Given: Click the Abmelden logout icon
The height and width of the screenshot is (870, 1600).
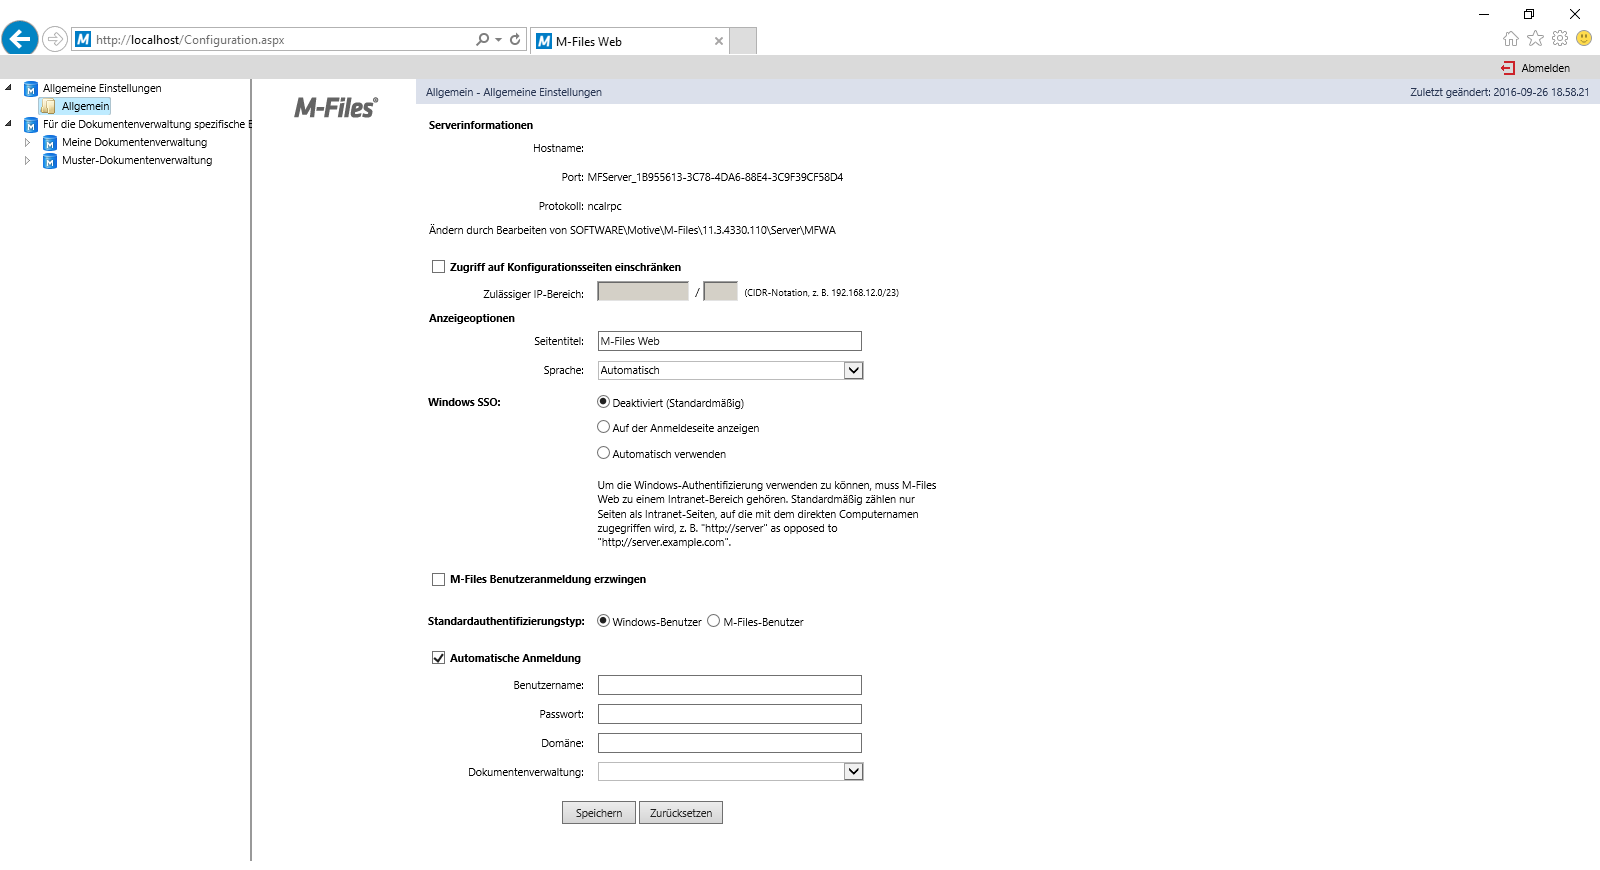Looking at the screenshot, I should (1508, 68).
